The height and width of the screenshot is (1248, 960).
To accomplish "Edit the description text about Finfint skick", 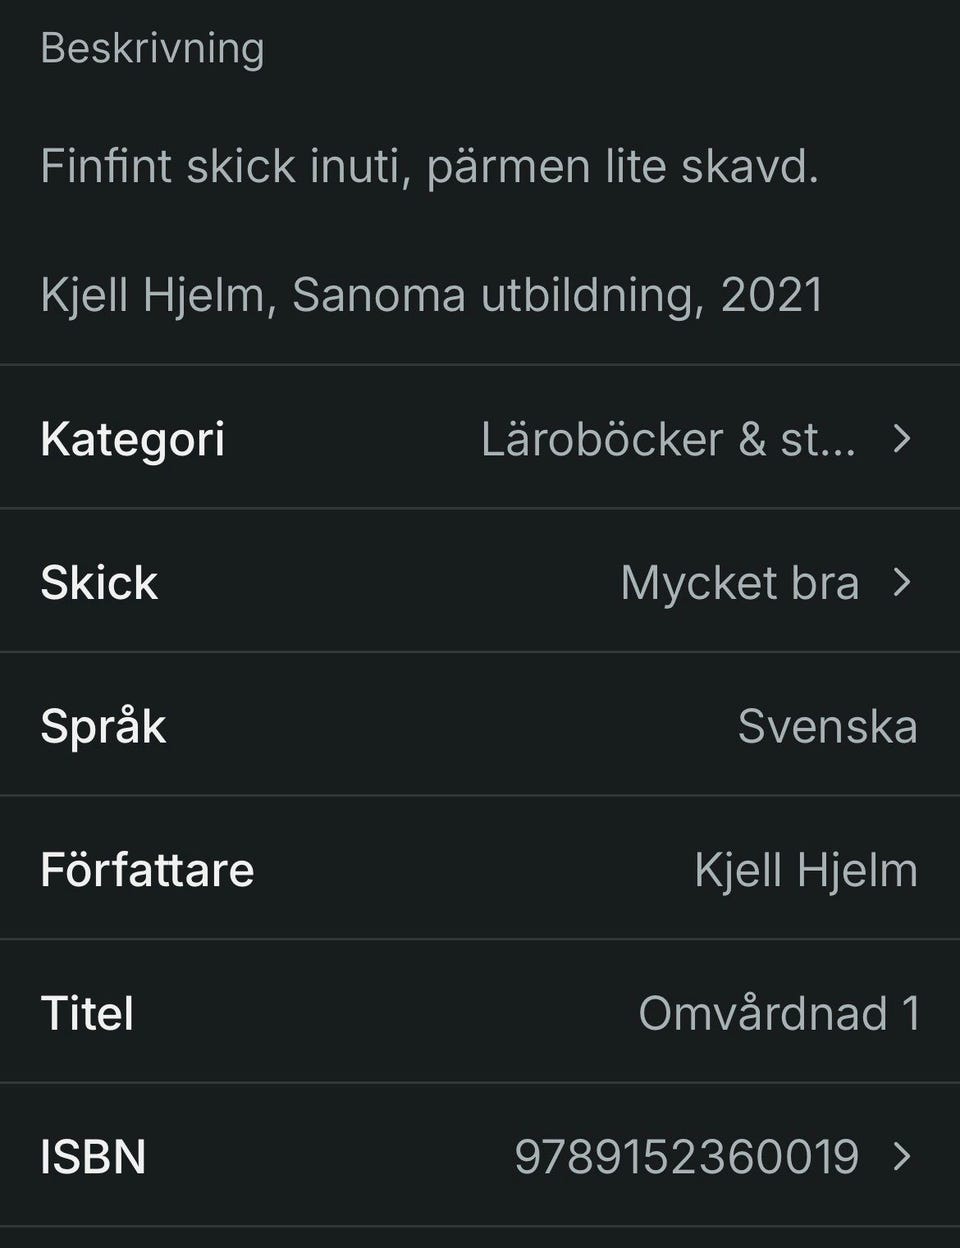I will (430, 166).
